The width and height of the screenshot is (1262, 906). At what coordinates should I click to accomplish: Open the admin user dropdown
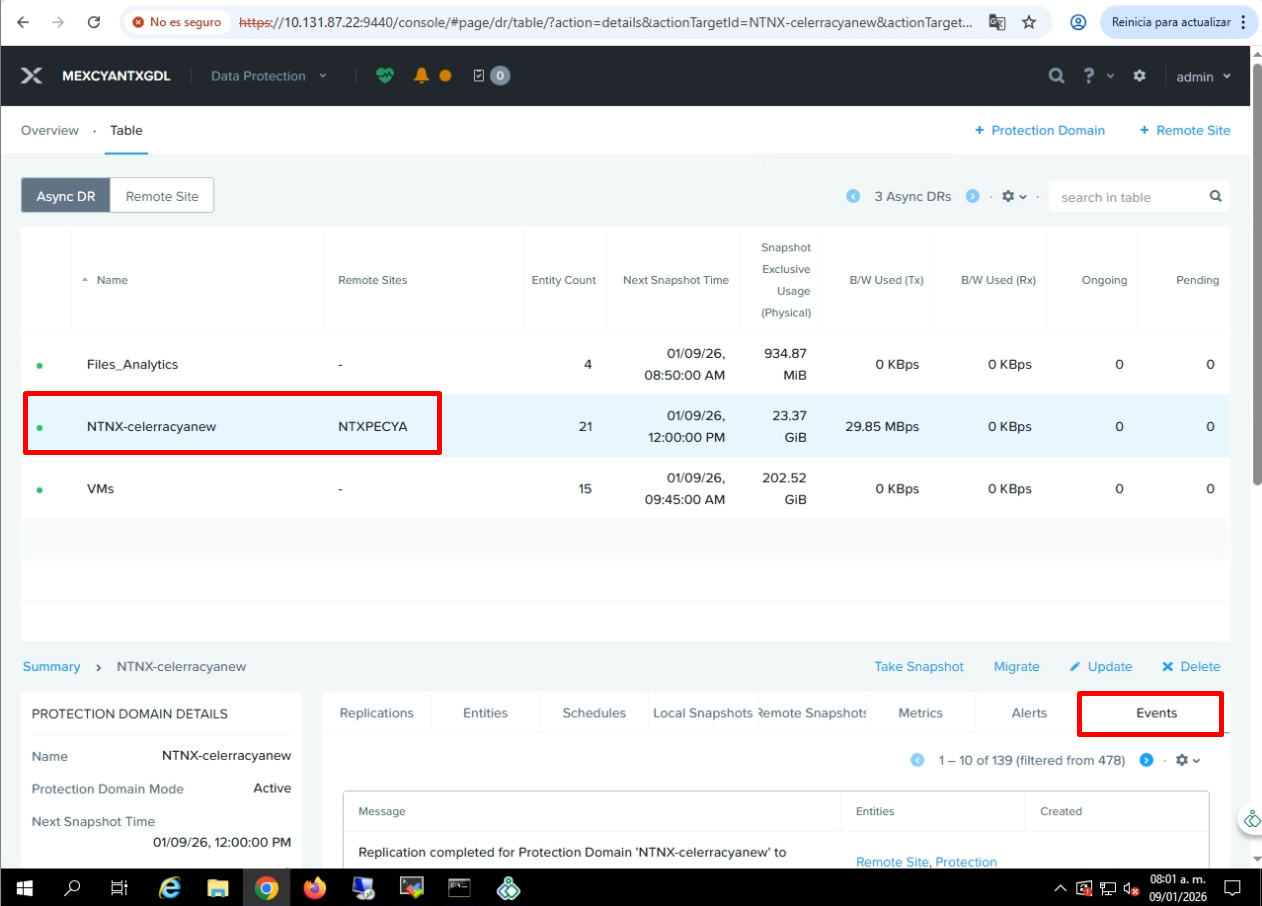[1203, 77]
